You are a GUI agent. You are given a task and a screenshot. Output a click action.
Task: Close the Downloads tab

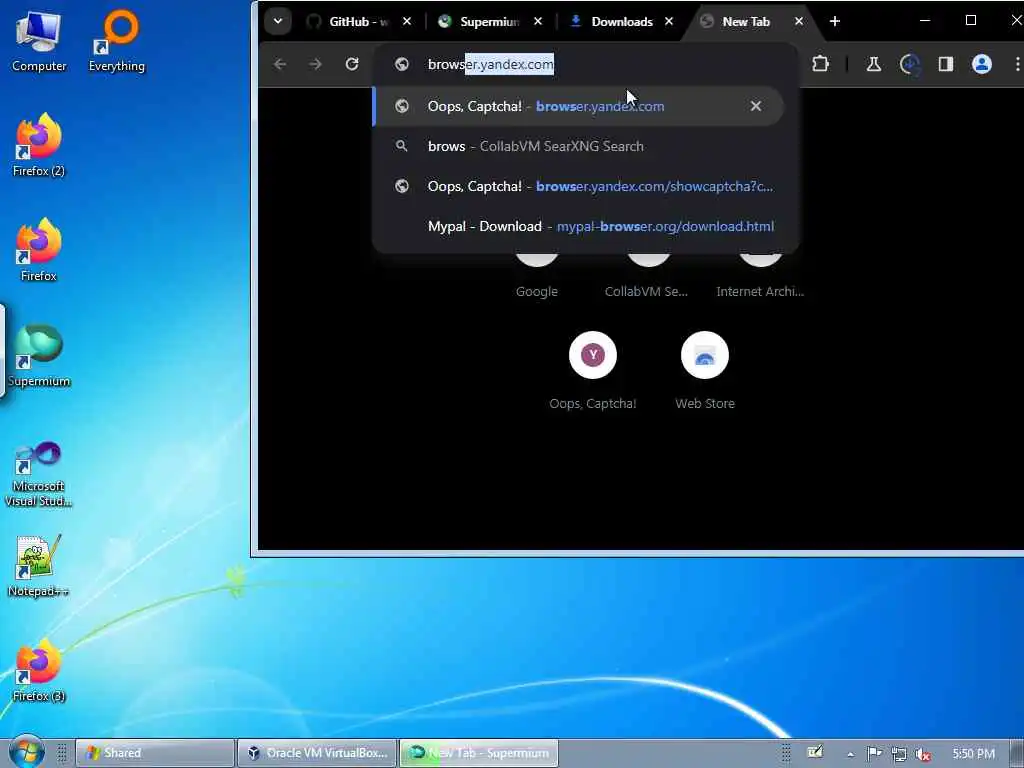pyautogui.click(x=669, y=22)
